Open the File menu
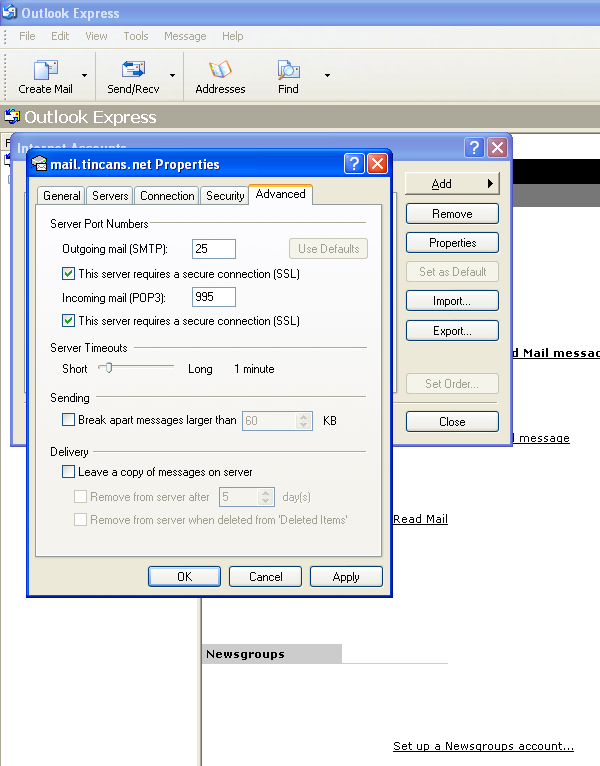The height and width of the screenshot is (766, 600). point(27,36)
